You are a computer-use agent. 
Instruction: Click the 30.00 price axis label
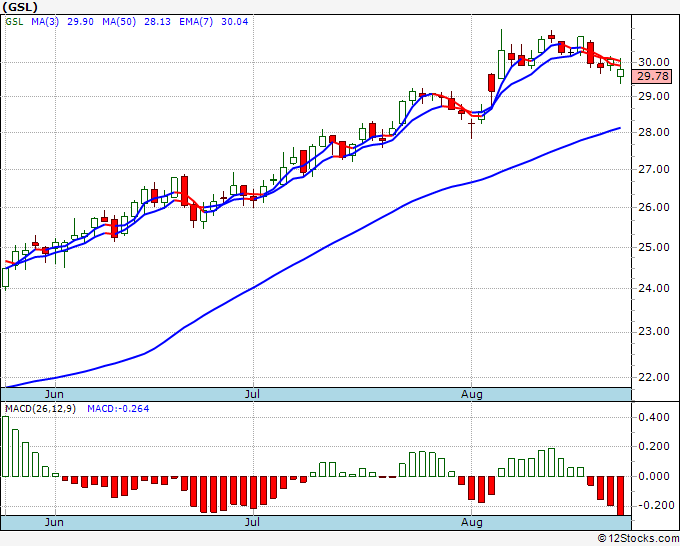(654, 62)
